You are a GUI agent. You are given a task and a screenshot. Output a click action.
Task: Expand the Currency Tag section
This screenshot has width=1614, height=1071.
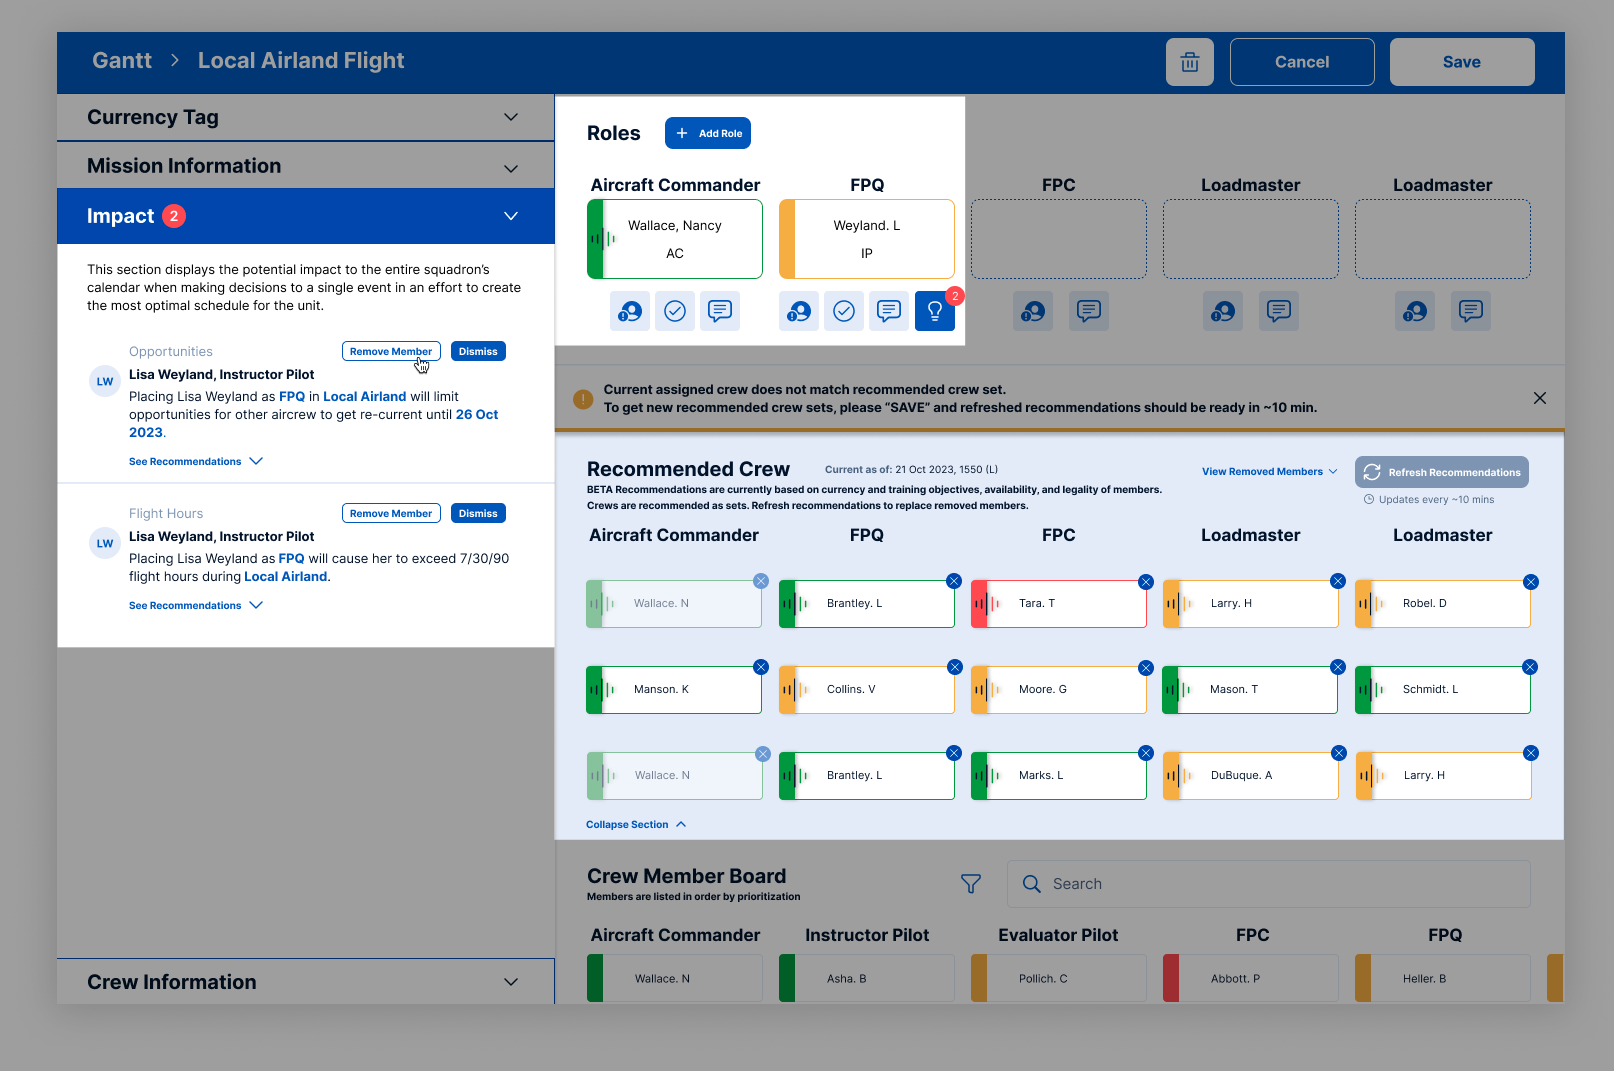[306, 117]
